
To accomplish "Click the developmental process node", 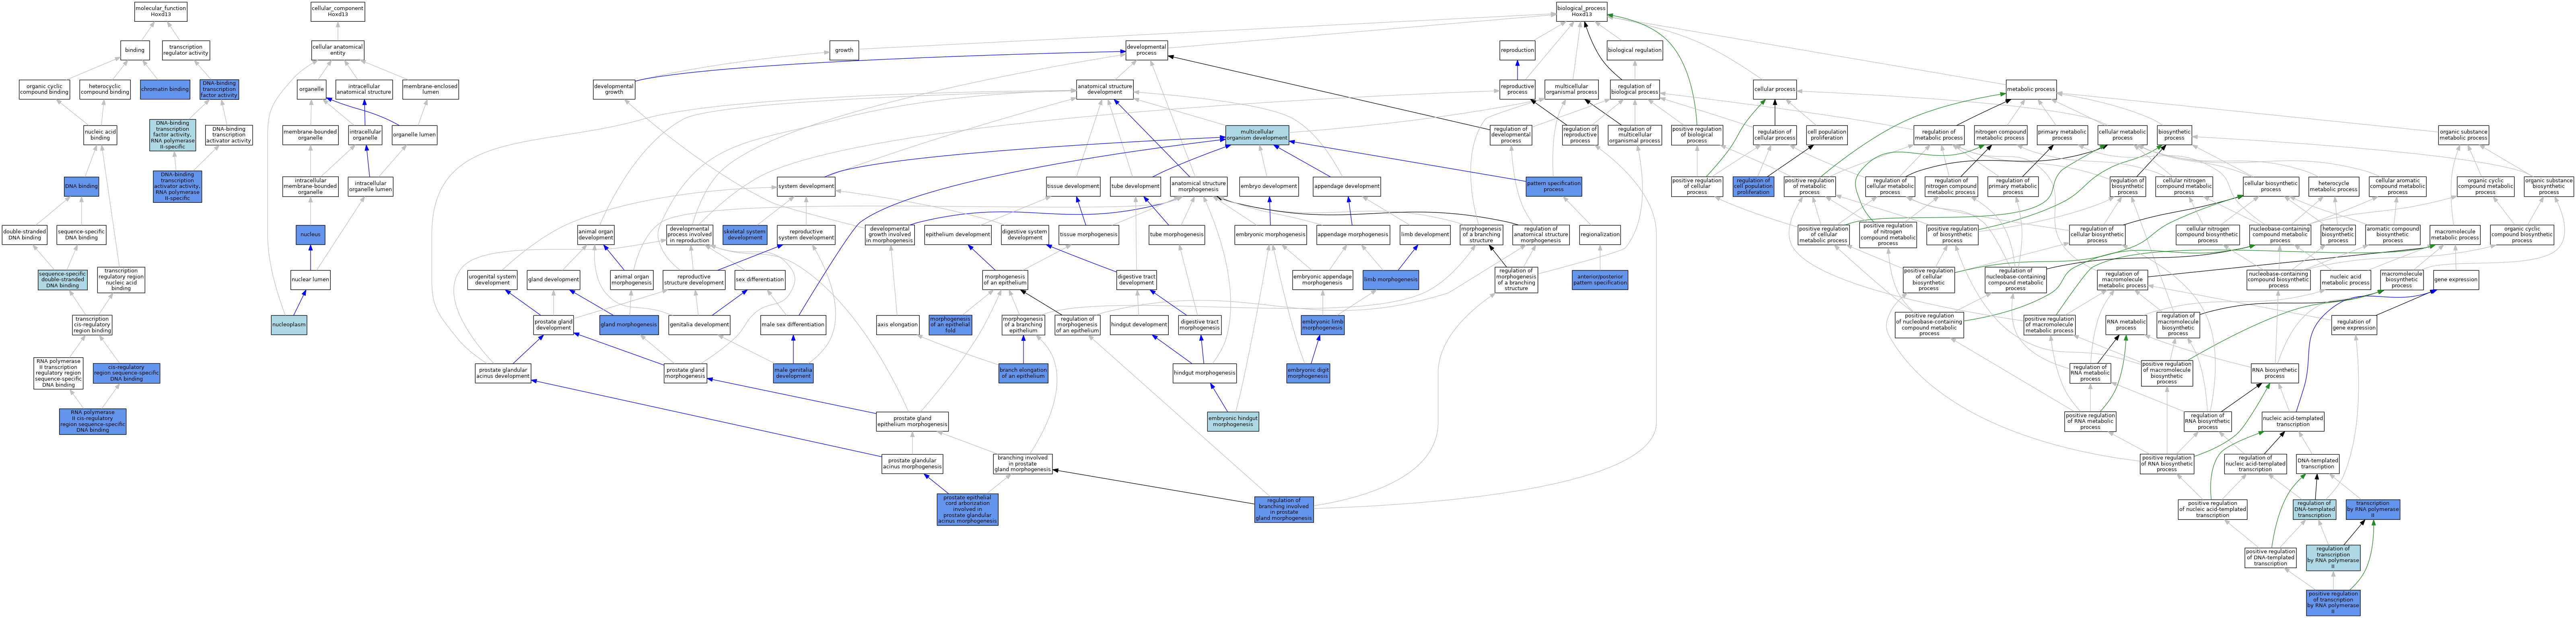I will 1146,50.
